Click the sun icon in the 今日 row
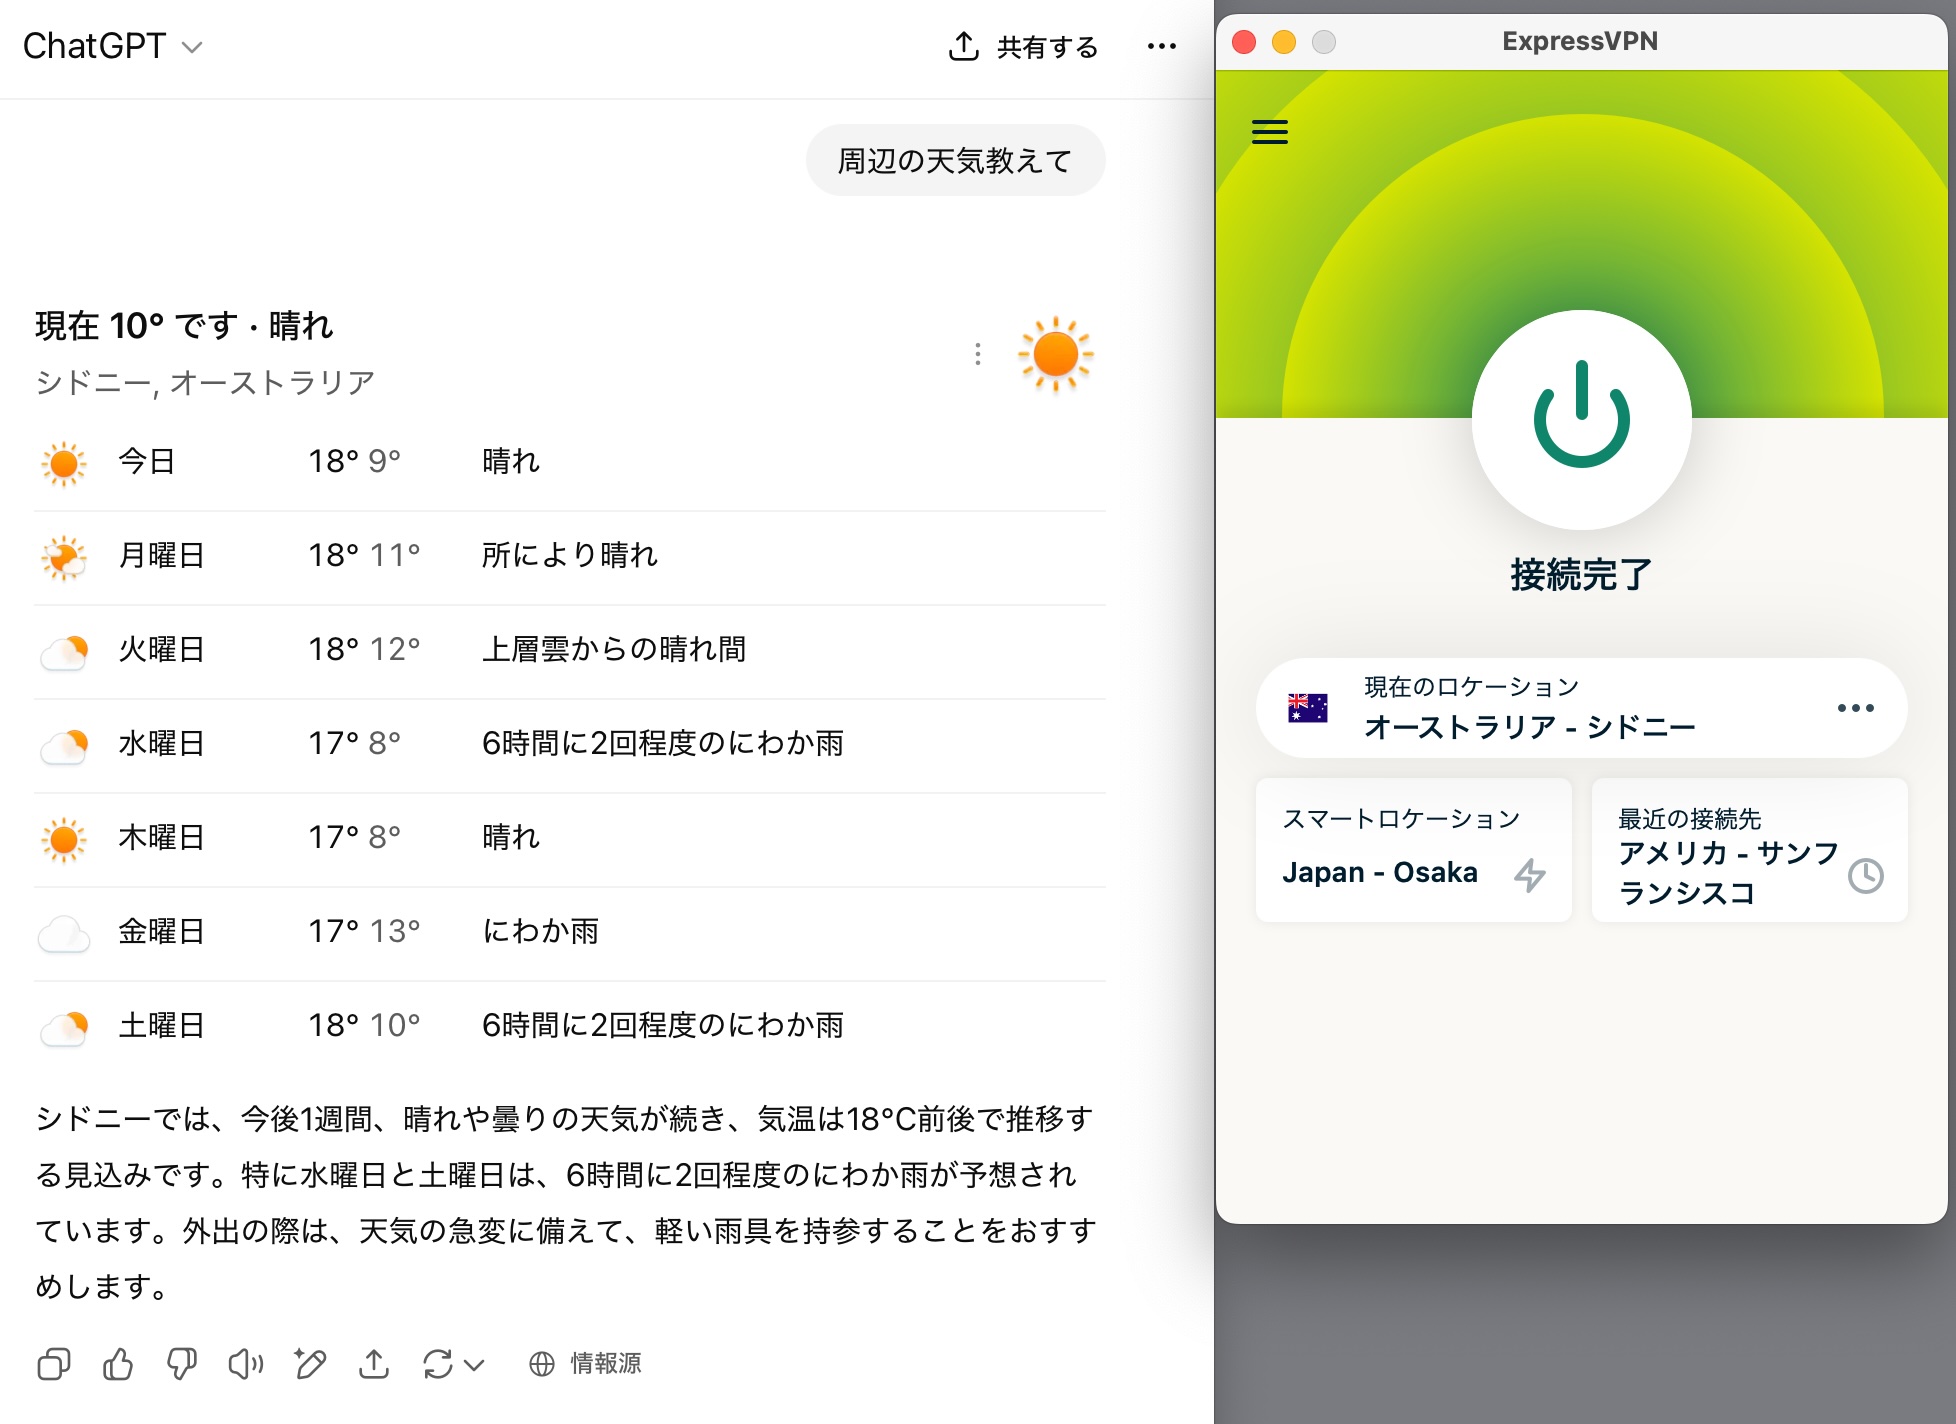This screenshot has height=1424, width=1956. click(x=64, y=463)
